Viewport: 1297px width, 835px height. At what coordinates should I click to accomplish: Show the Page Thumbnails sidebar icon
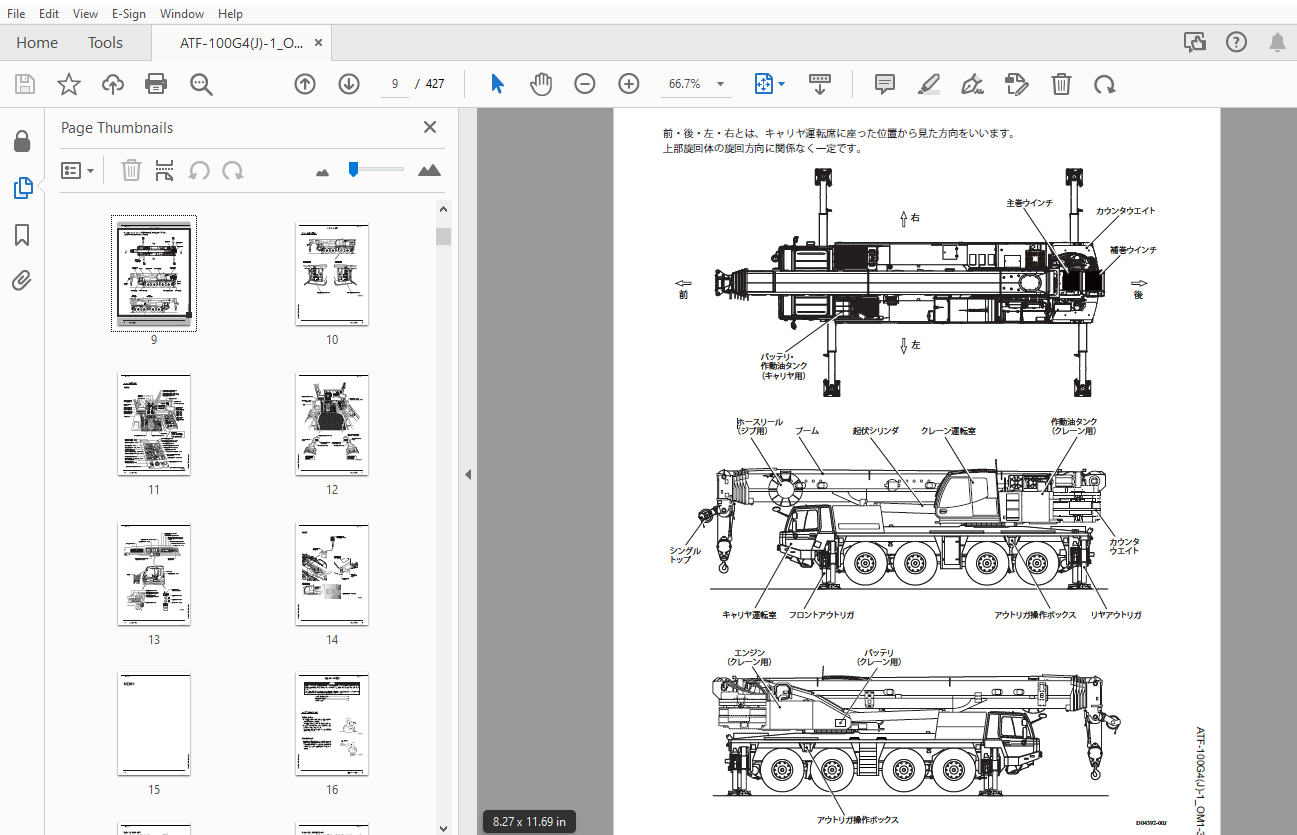coord(22,187)
